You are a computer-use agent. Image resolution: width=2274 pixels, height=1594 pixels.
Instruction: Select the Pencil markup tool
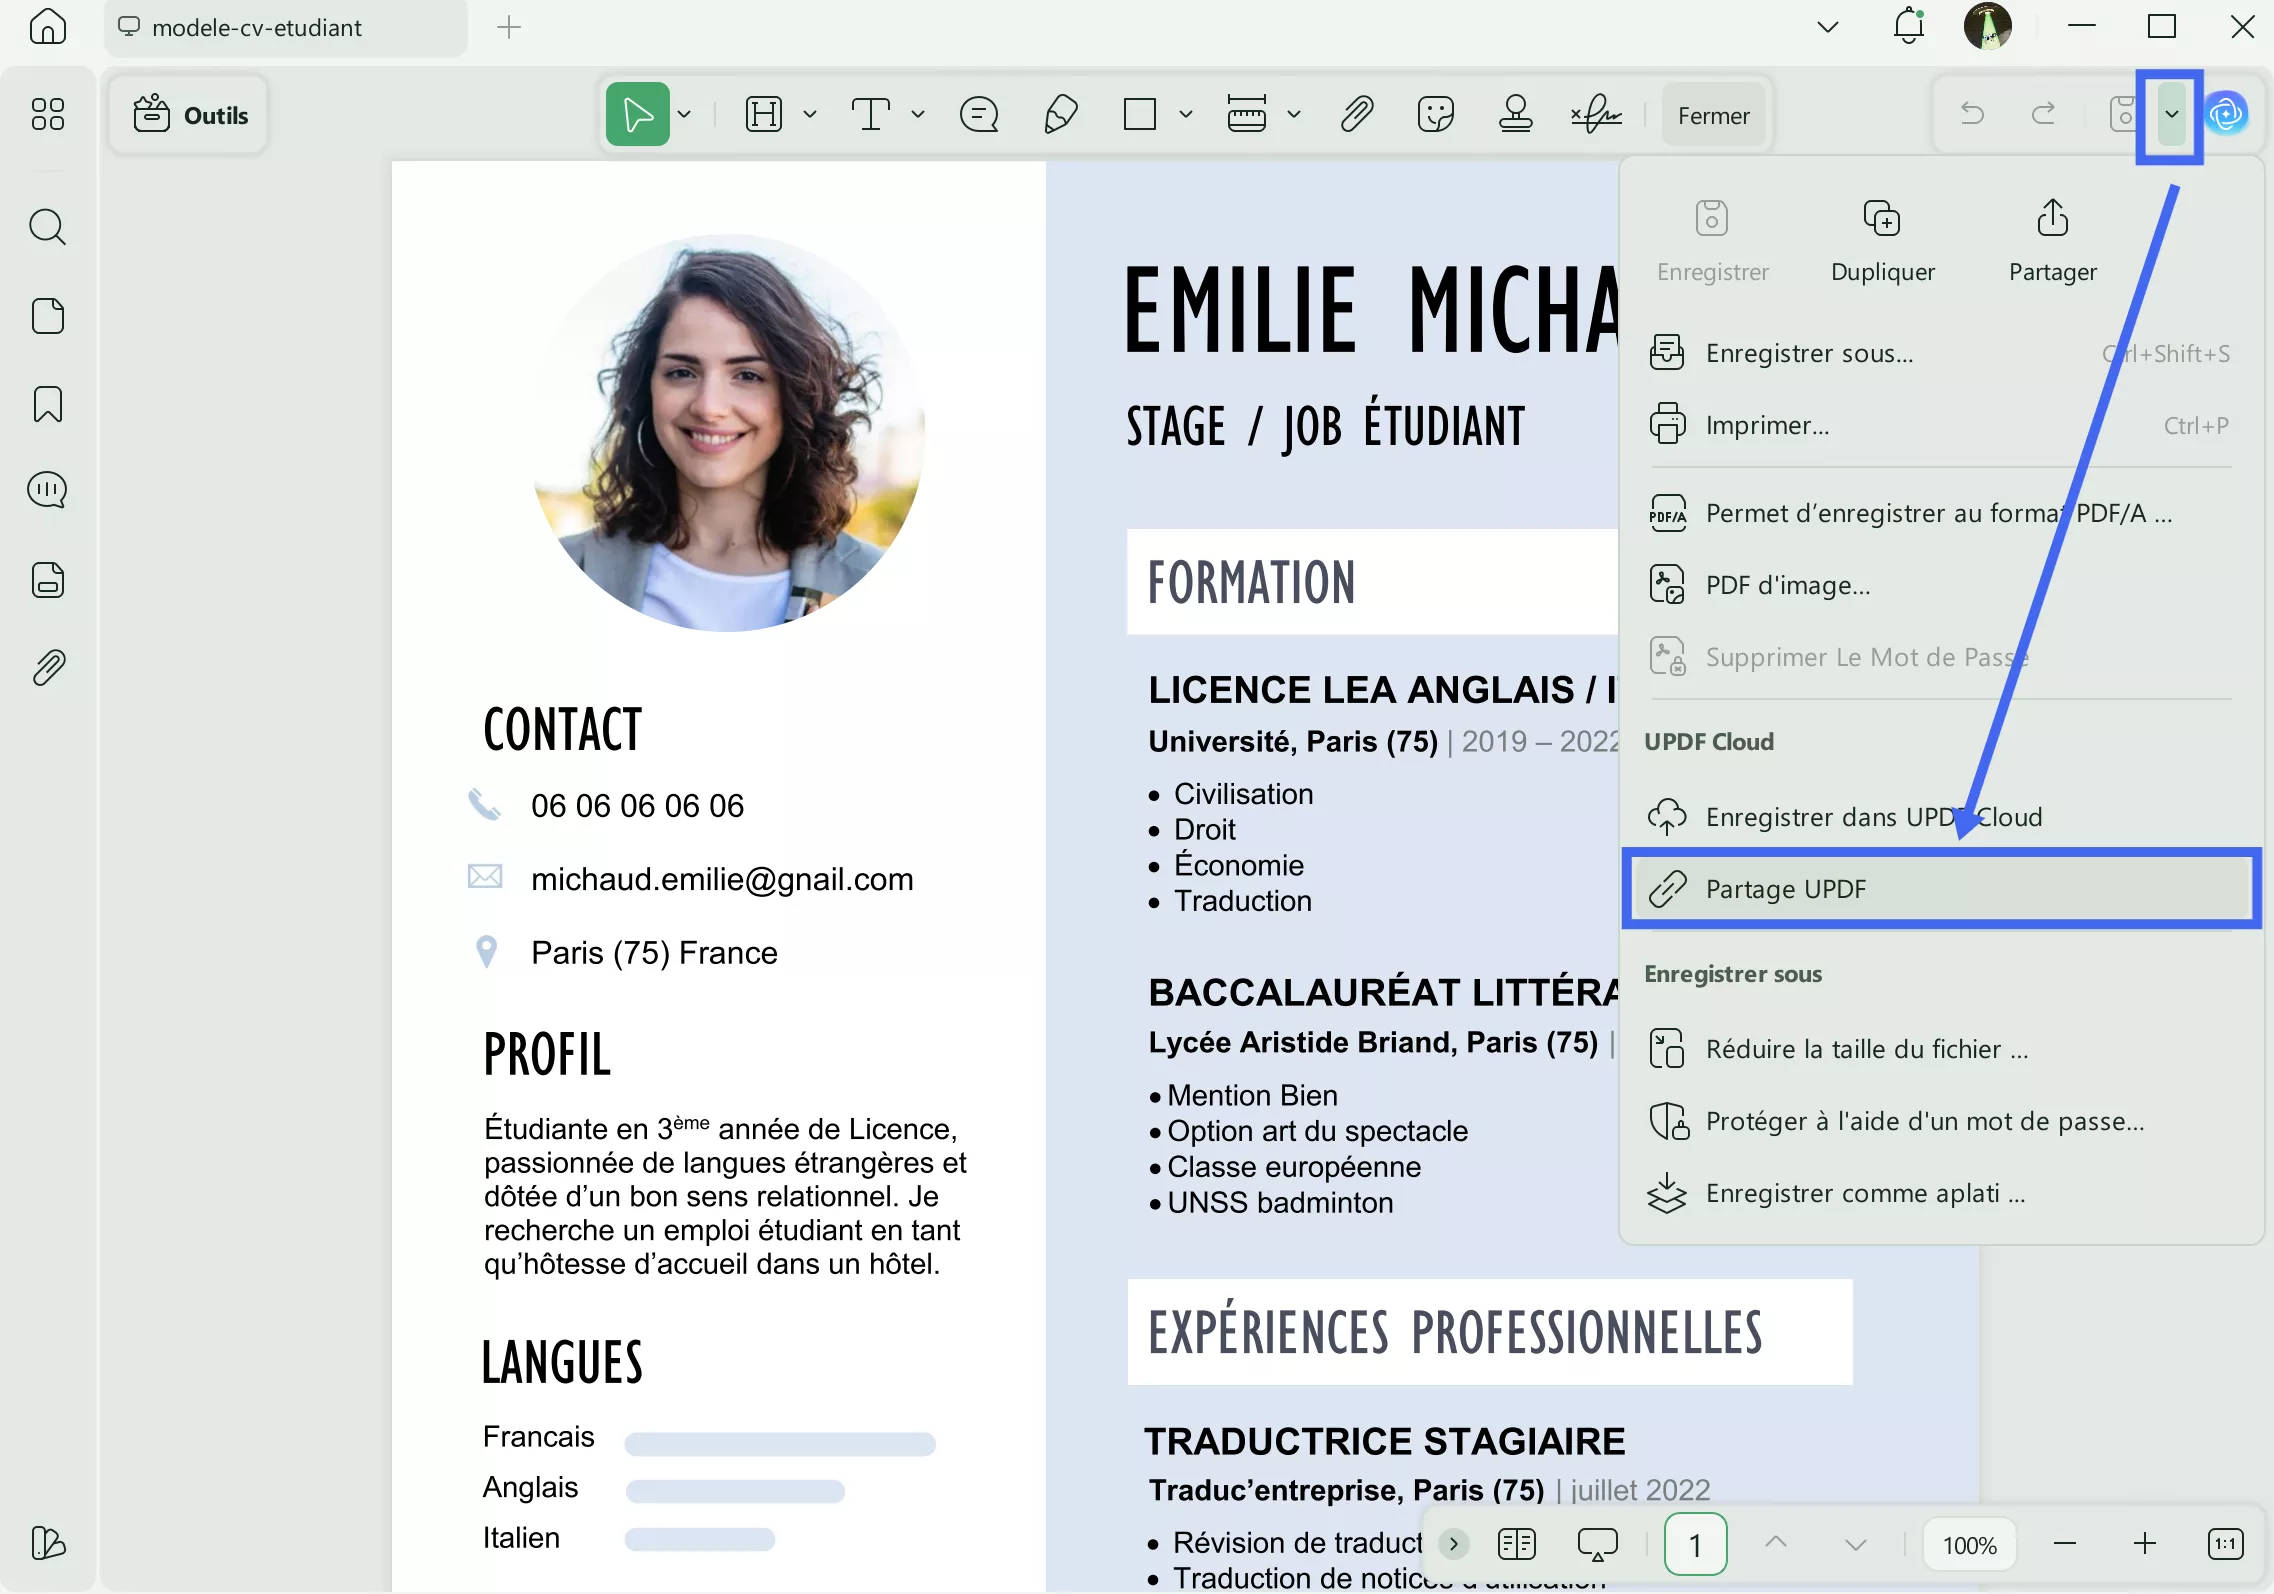1061,114
